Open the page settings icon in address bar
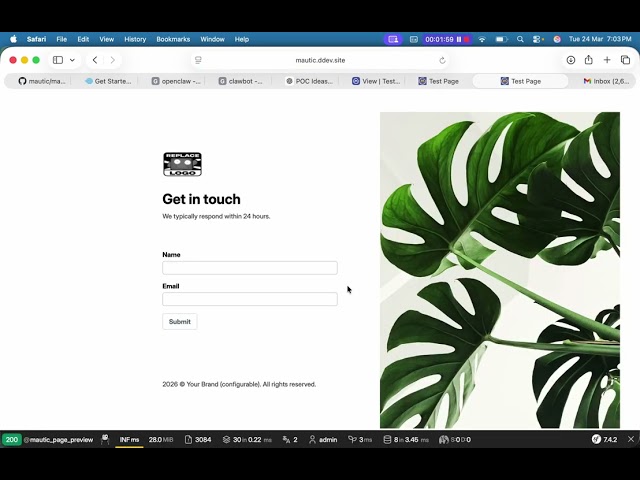640x480 pixels. click(198, 60)
